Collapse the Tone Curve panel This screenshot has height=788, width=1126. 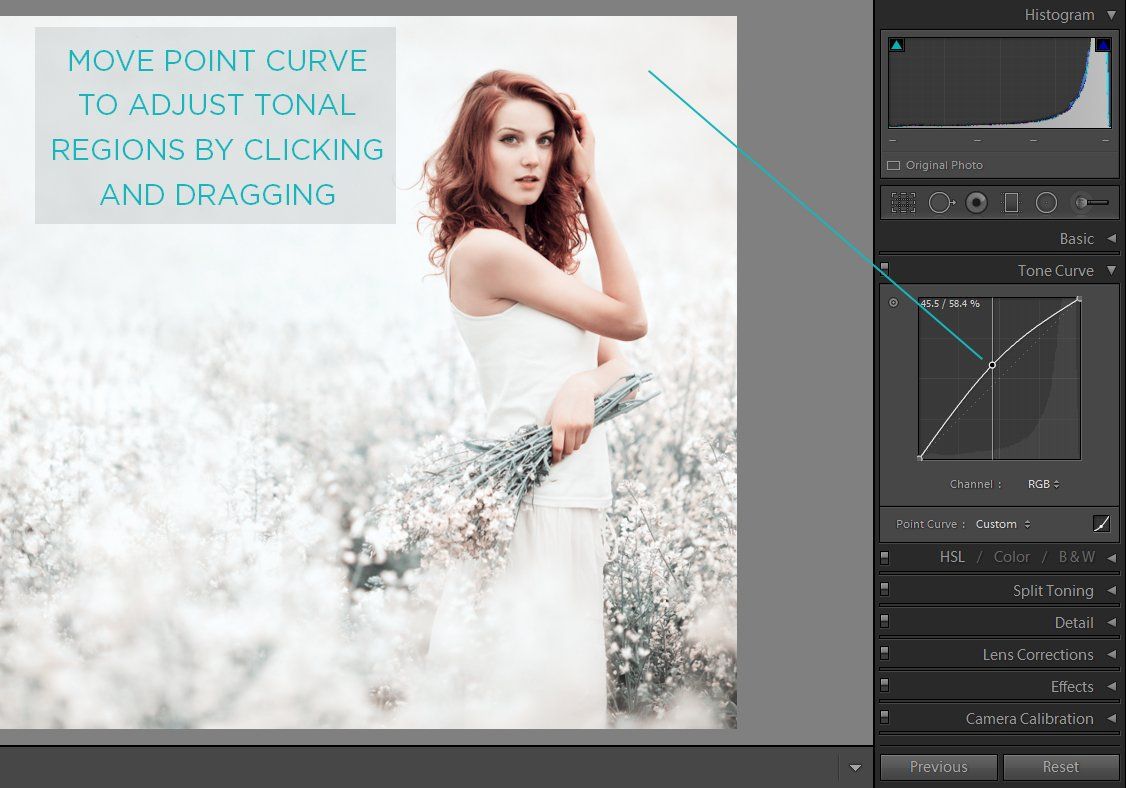pos(1112,270)
